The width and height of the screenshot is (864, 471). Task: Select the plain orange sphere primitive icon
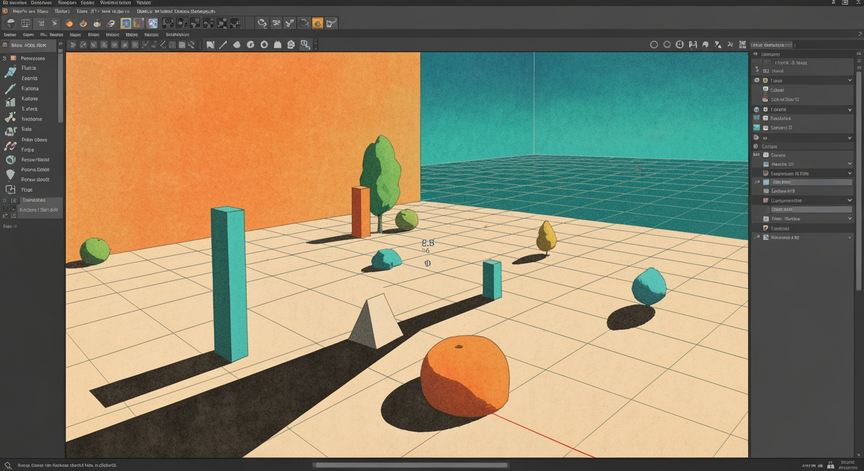tap(69, 23)
